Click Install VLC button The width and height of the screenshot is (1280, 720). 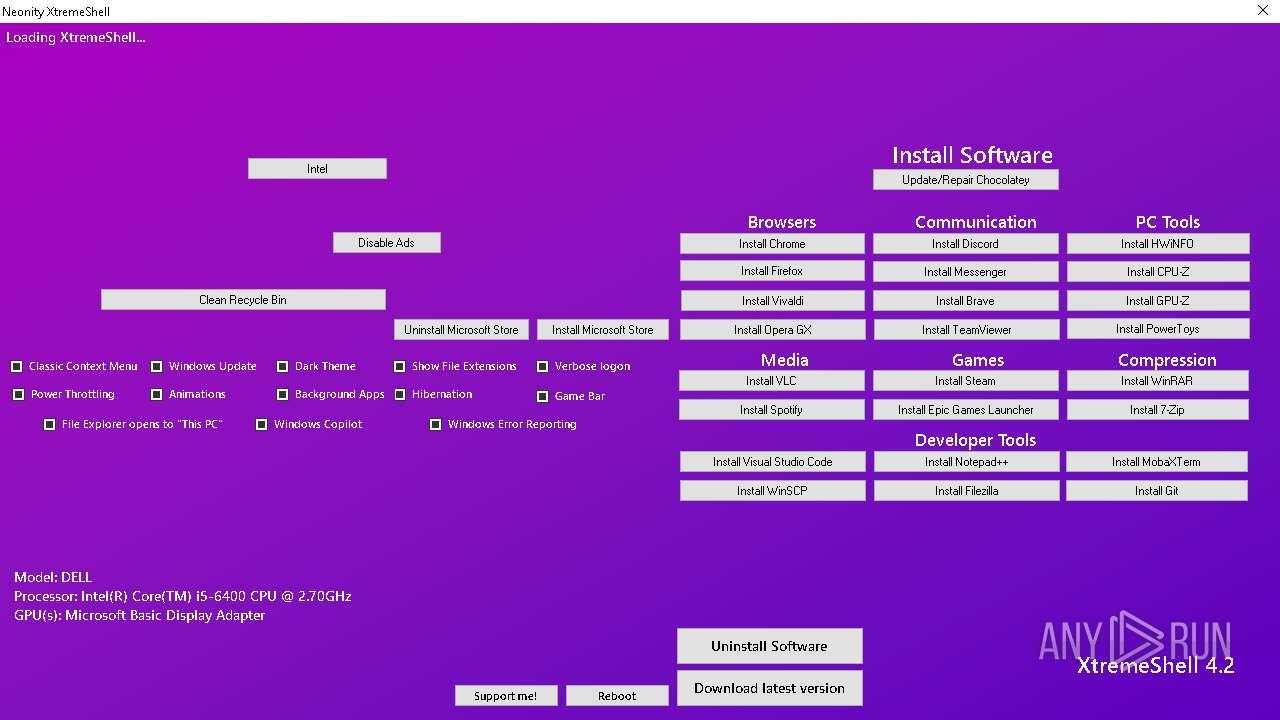pos(771,381)
